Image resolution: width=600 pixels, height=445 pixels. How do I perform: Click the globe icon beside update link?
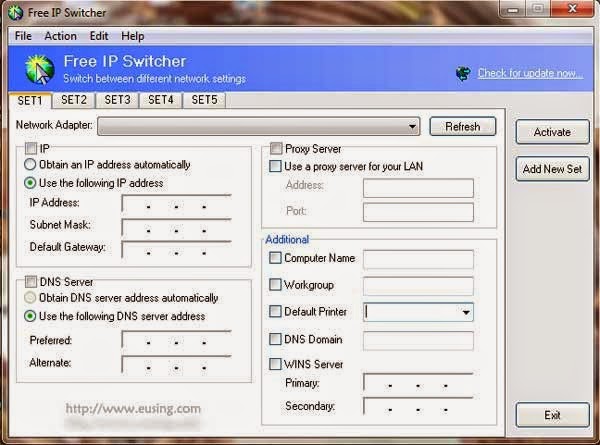[x=463, y=73]
